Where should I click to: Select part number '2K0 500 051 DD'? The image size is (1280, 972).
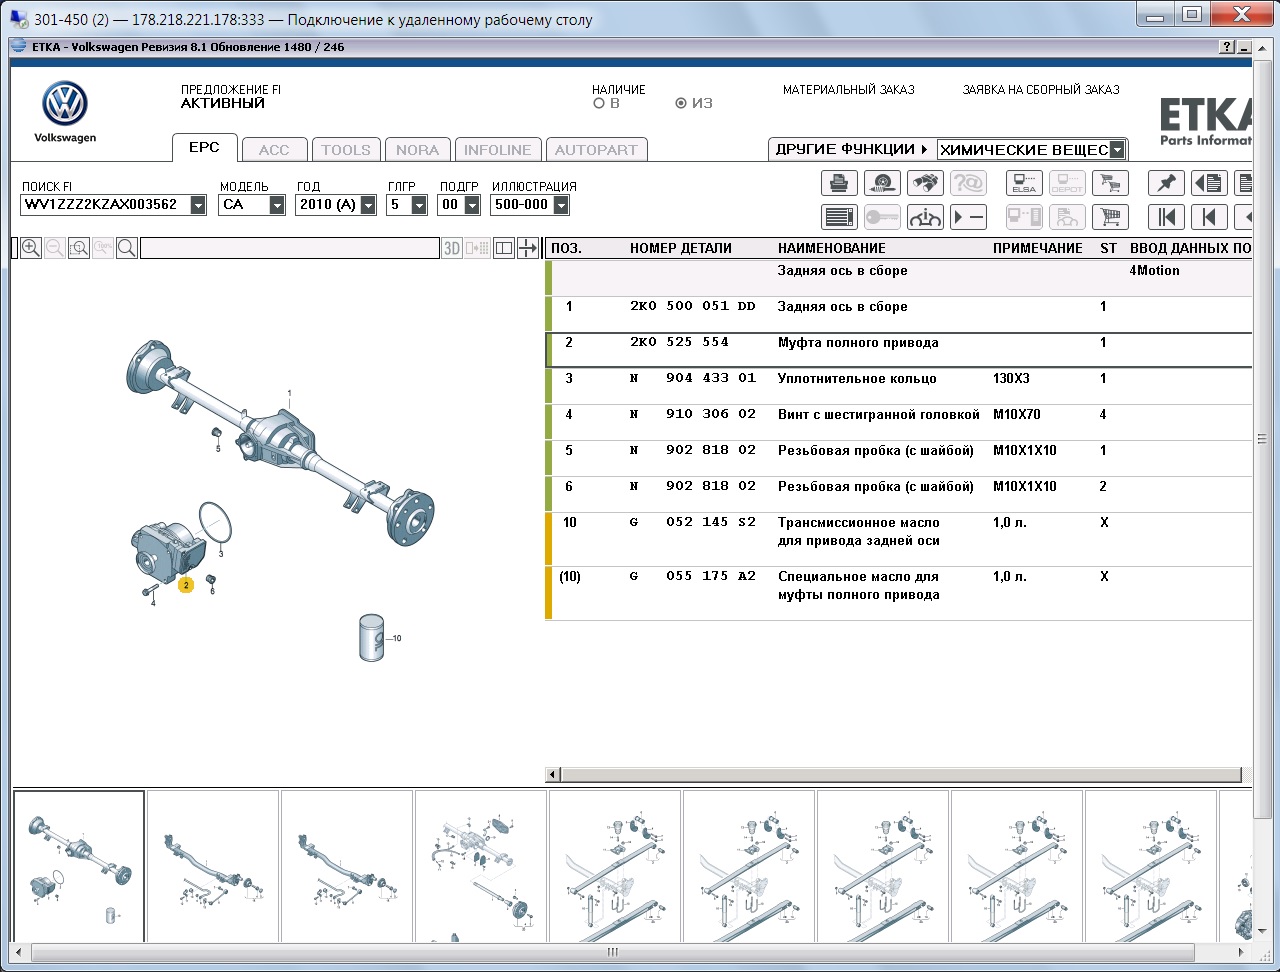tap(693, 307)
